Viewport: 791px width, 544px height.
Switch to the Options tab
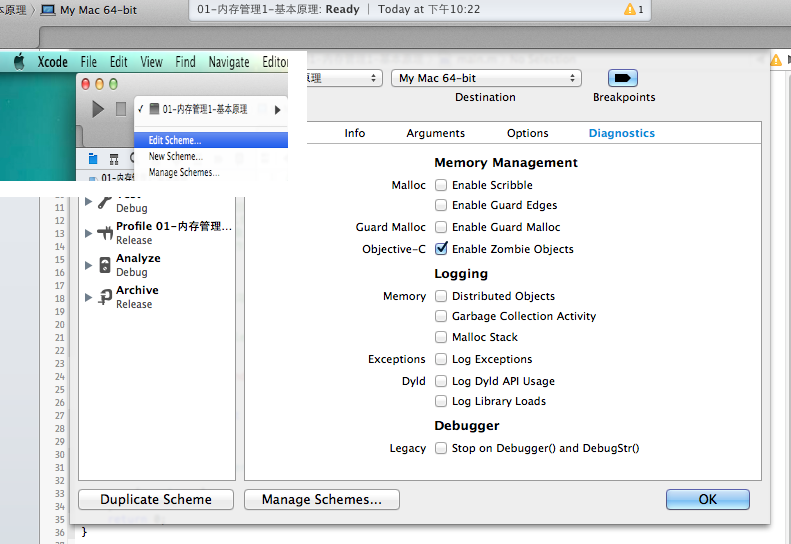click(527, 133)
